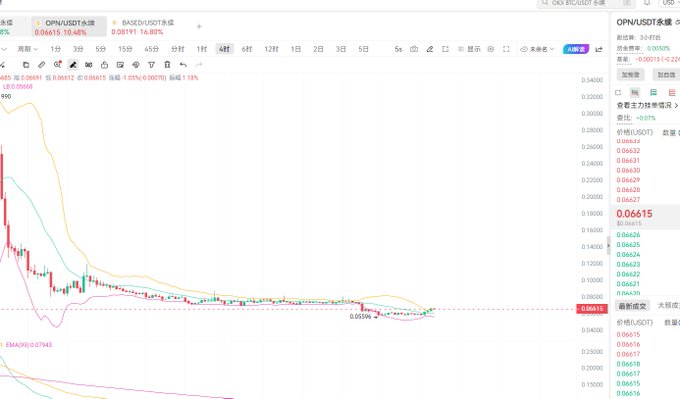Click the zoom-in magnifier tool
The width and height of the screenshot is (680, 399).
[x=57, y=65]
